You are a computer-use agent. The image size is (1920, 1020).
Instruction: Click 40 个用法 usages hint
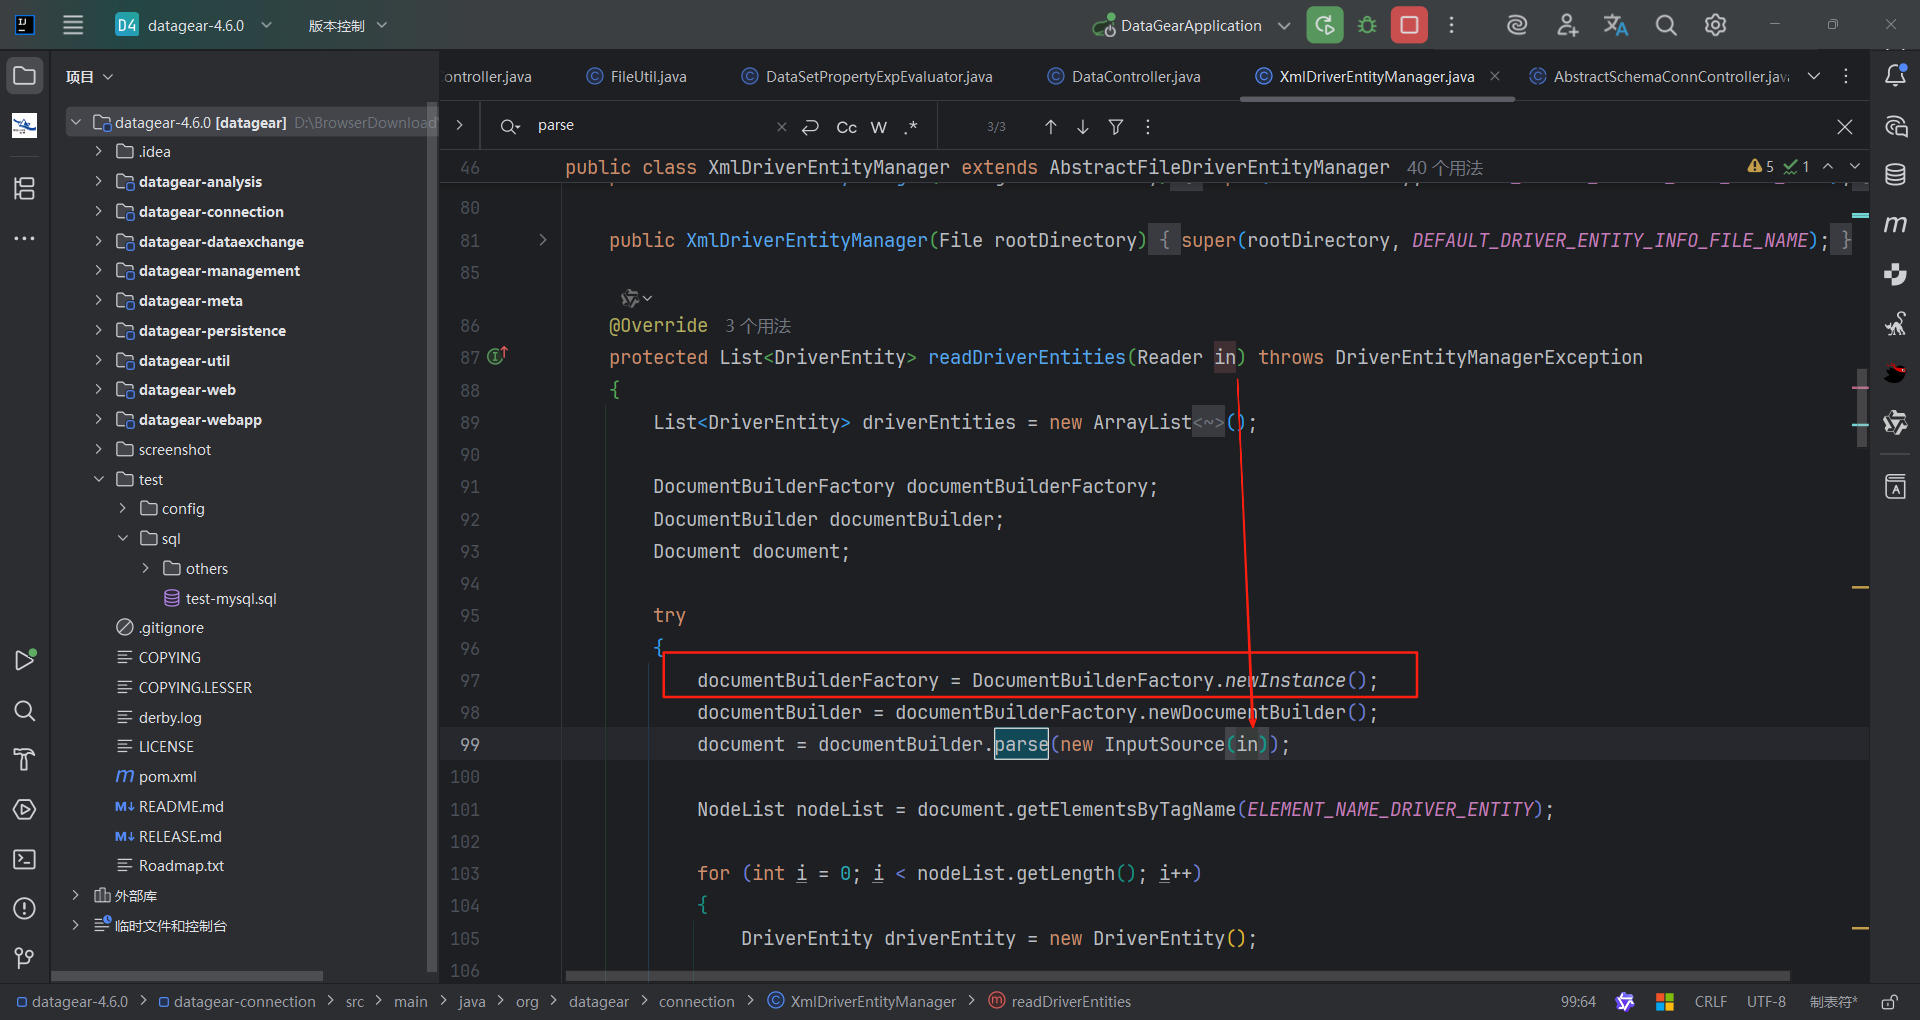click(x=1444, y=168)
